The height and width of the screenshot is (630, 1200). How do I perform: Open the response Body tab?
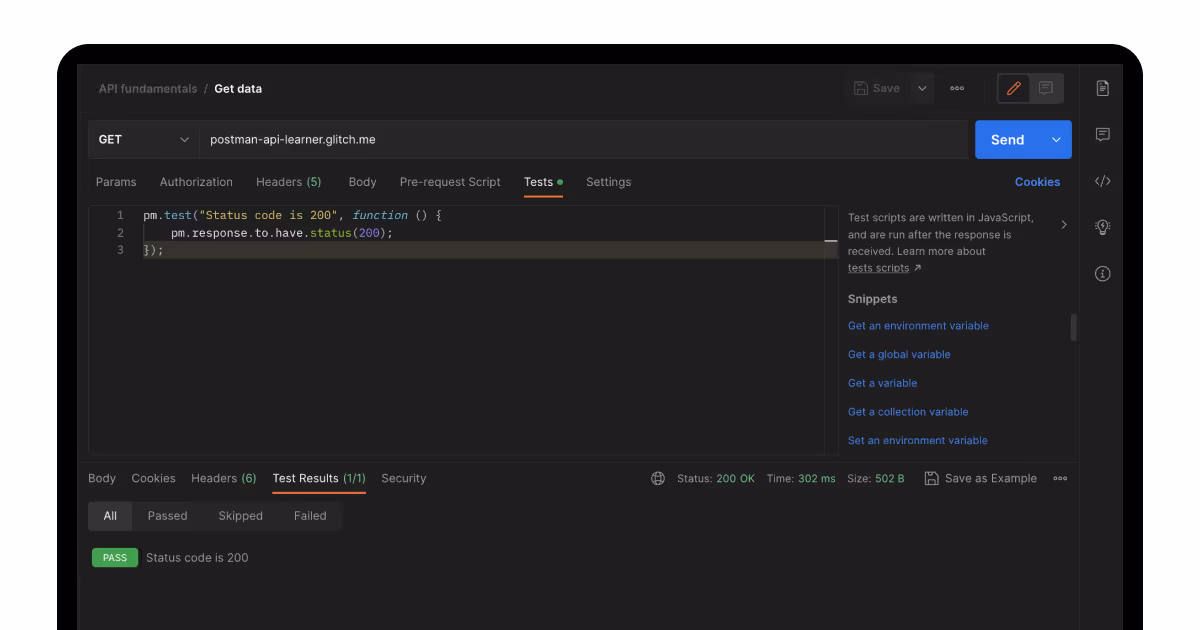[102, 478]
